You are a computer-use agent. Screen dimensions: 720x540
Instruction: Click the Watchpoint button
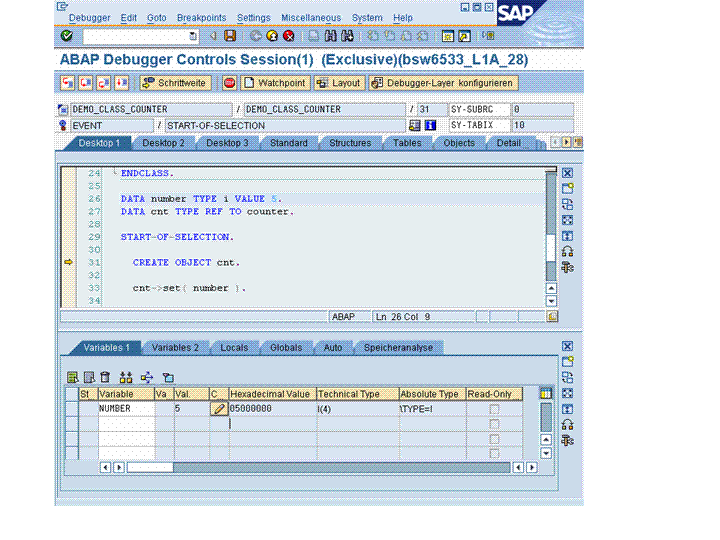pos(275,83)
